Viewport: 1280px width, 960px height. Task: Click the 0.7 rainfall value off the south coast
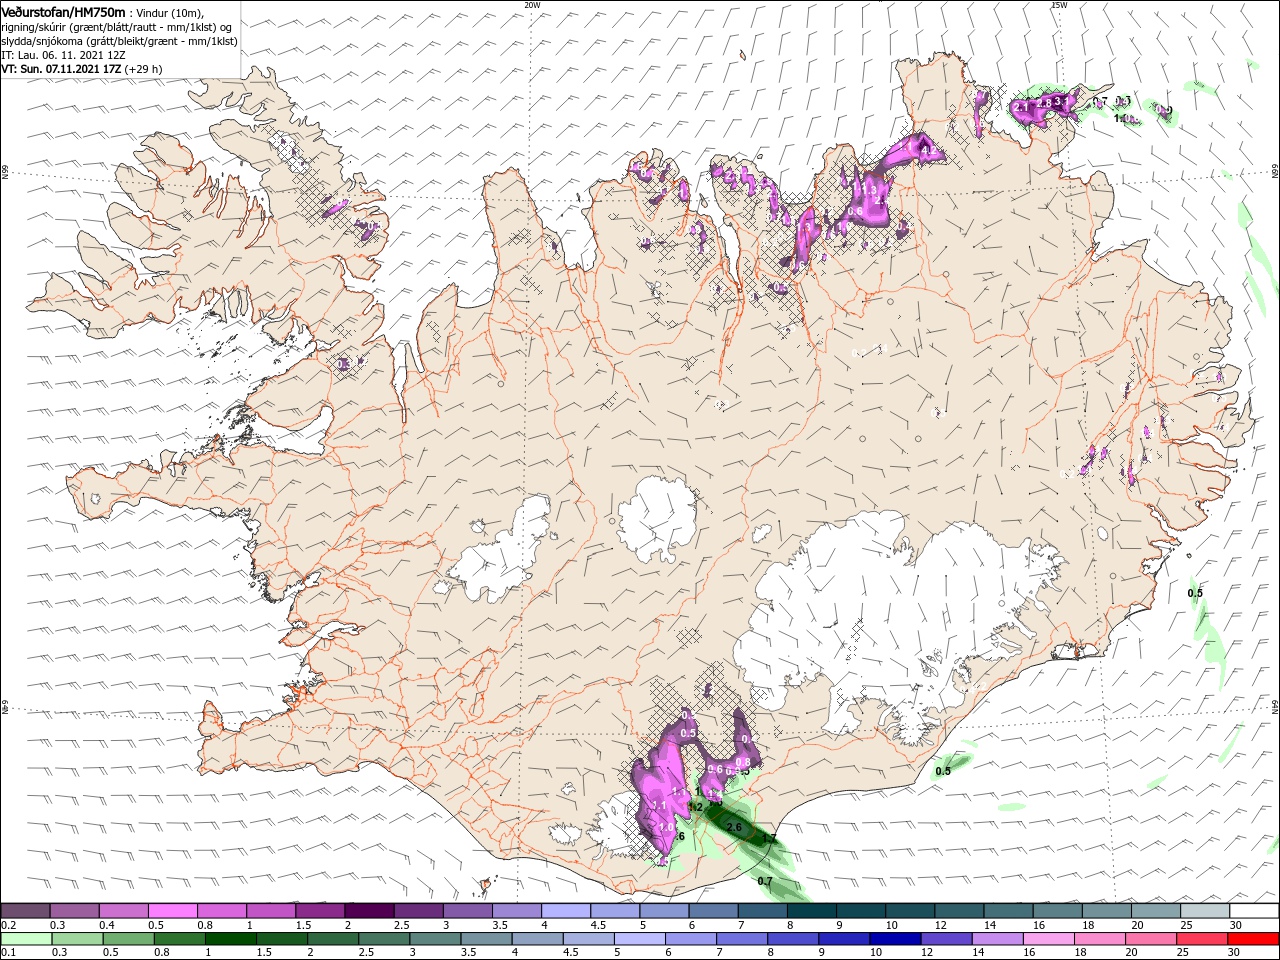click(765, 881)
